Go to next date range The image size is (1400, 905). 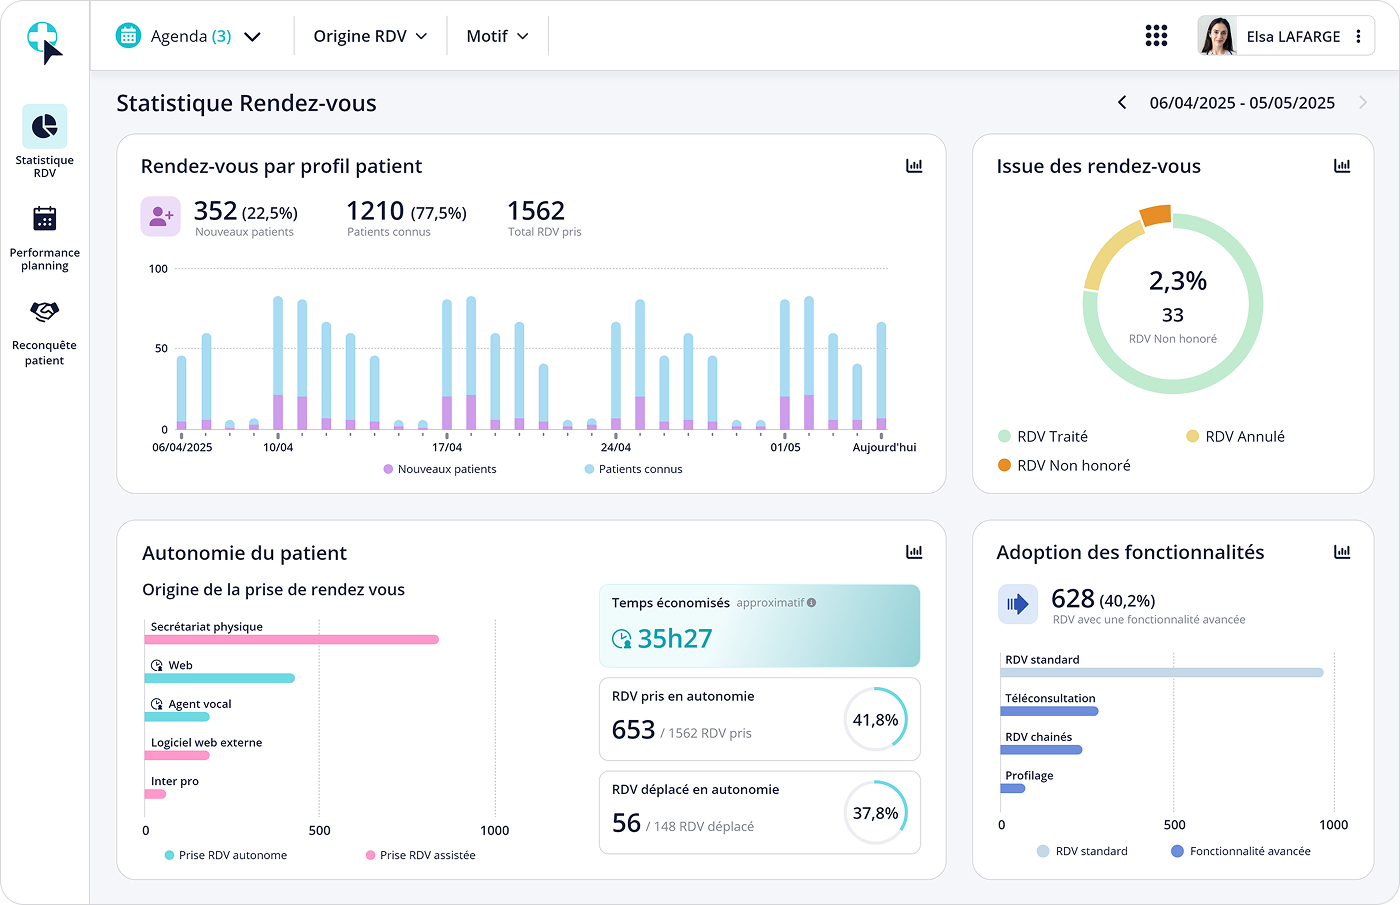(x=1363, y=102)
